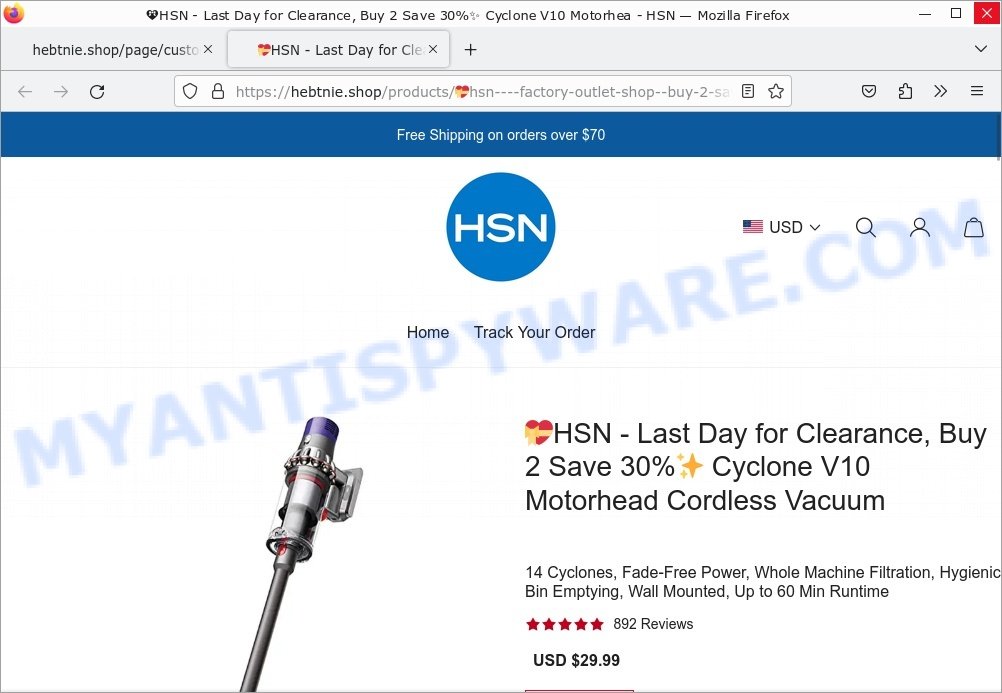Open the Firefox hamburger application menu
Viewport: 1002px width, 693px height.
976,91
